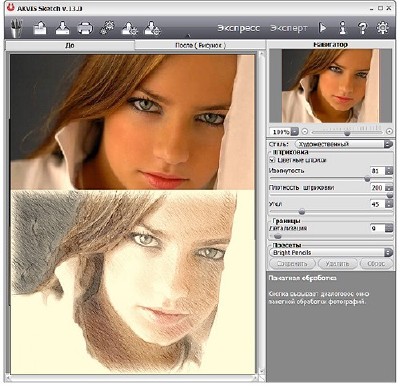Click the open image icon in toolbar

pyautogui.click(x=40, y=28)
